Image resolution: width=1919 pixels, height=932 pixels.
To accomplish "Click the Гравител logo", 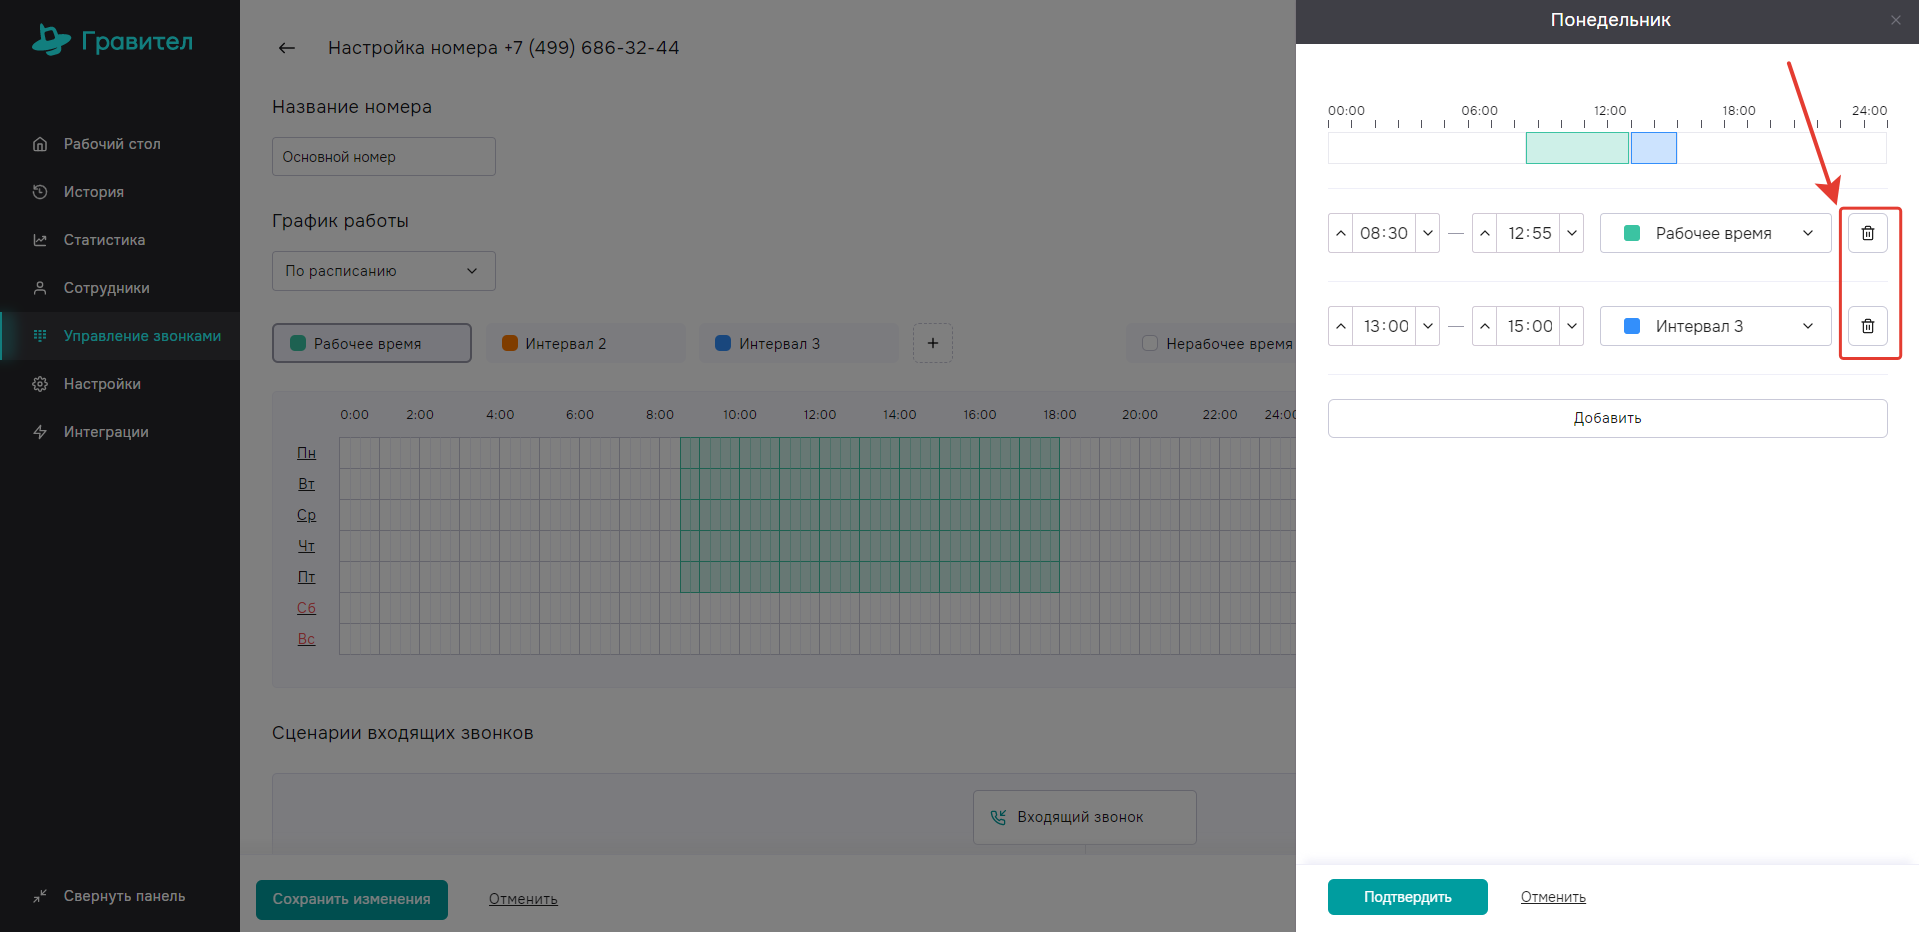I will [x=112, y=40].
